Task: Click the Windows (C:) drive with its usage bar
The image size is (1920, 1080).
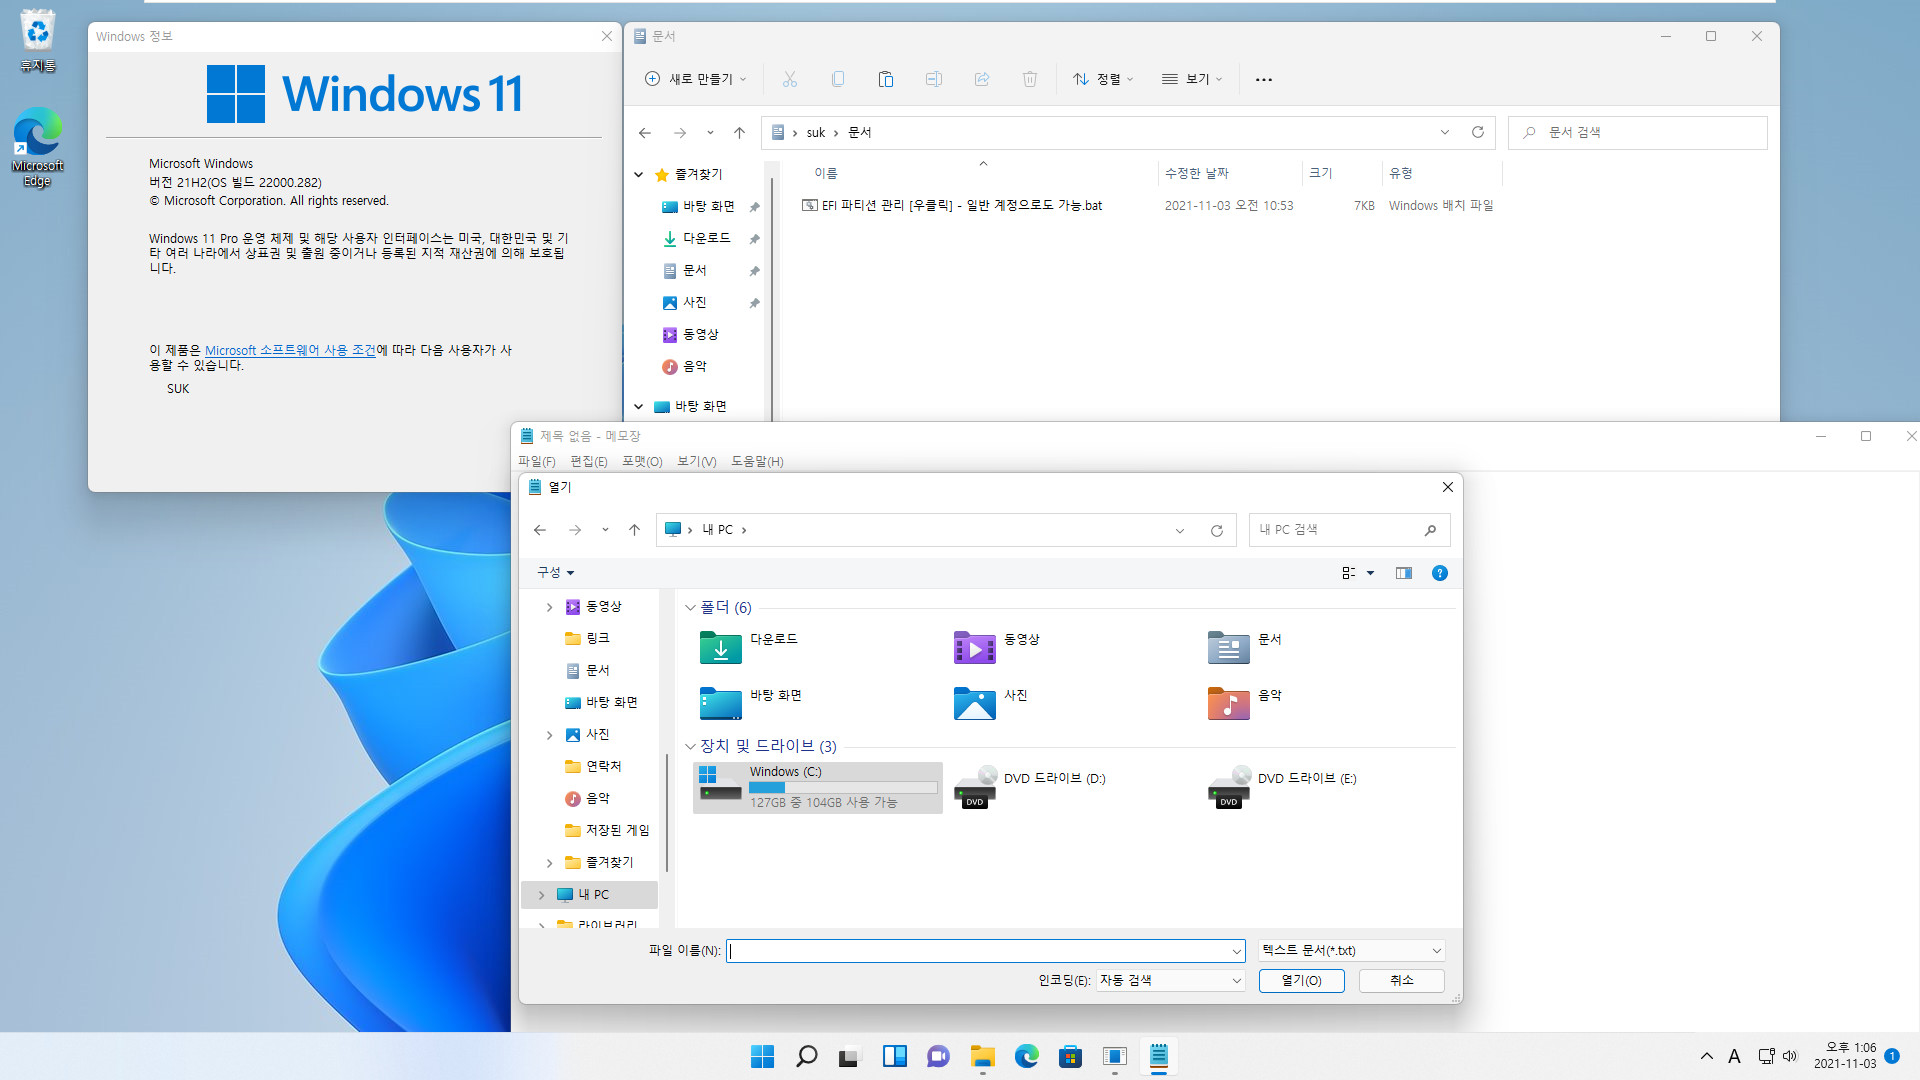Action: pos(818,788)
